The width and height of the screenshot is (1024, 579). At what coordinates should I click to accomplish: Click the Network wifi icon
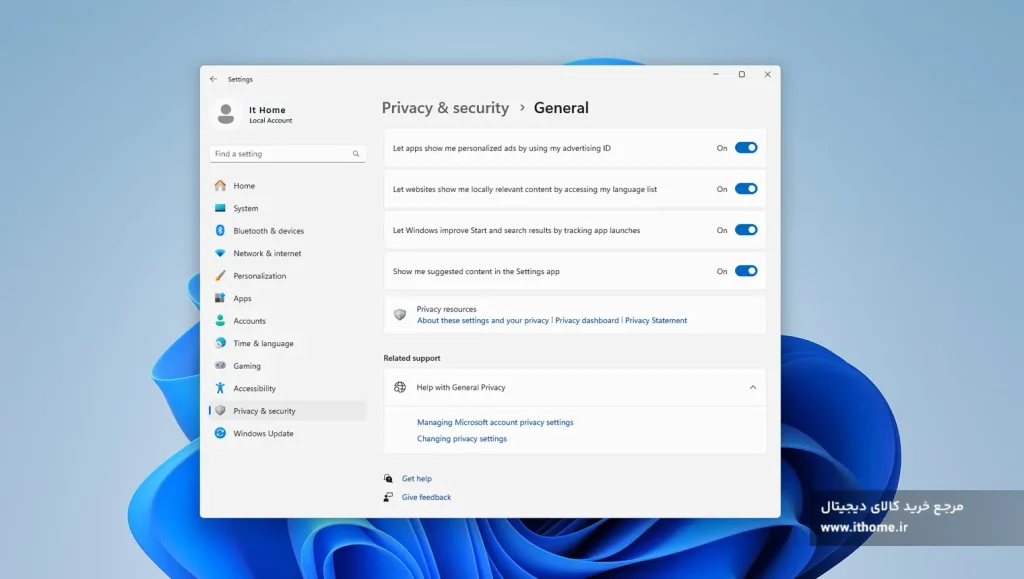click(x=220, y=253)
